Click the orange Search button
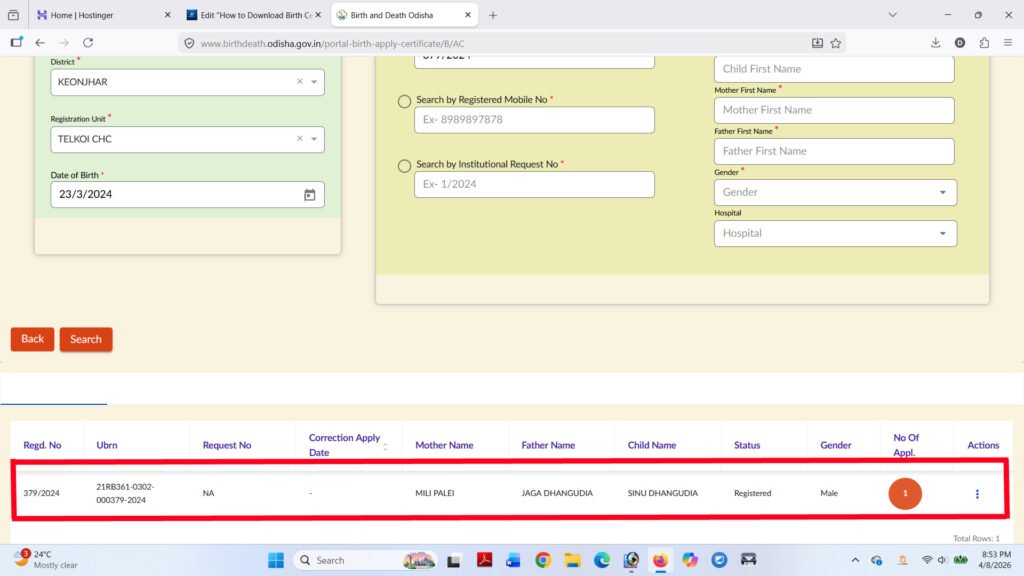 (x=86, y=339)
